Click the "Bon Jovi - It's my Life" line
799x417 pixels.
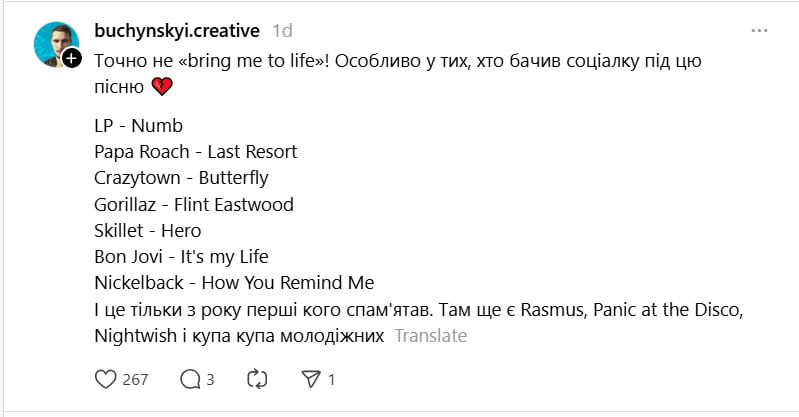click(181, 256)
